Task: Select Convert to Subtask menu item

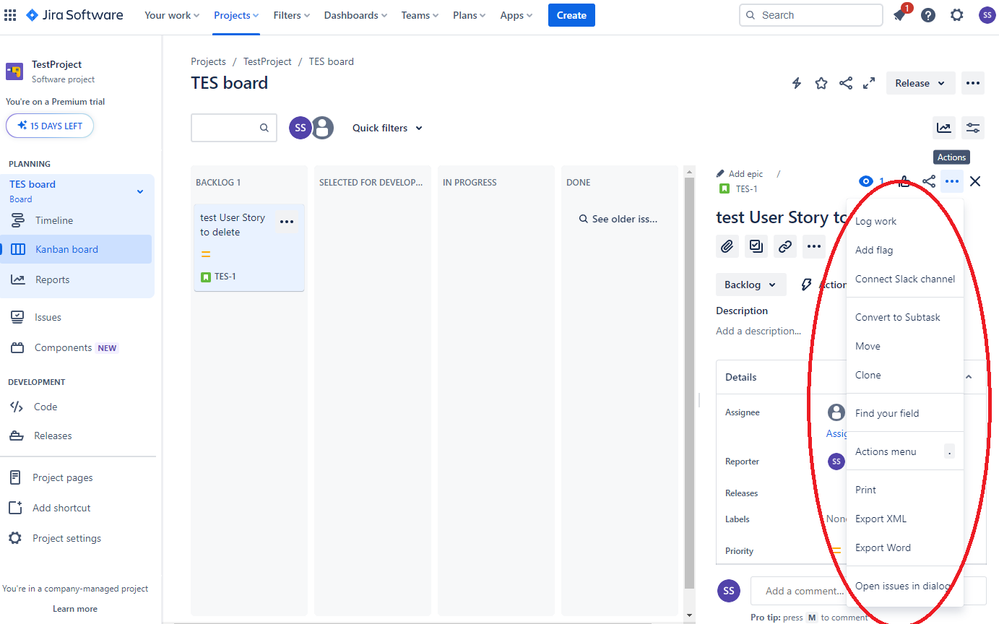Action: (905, 317)
